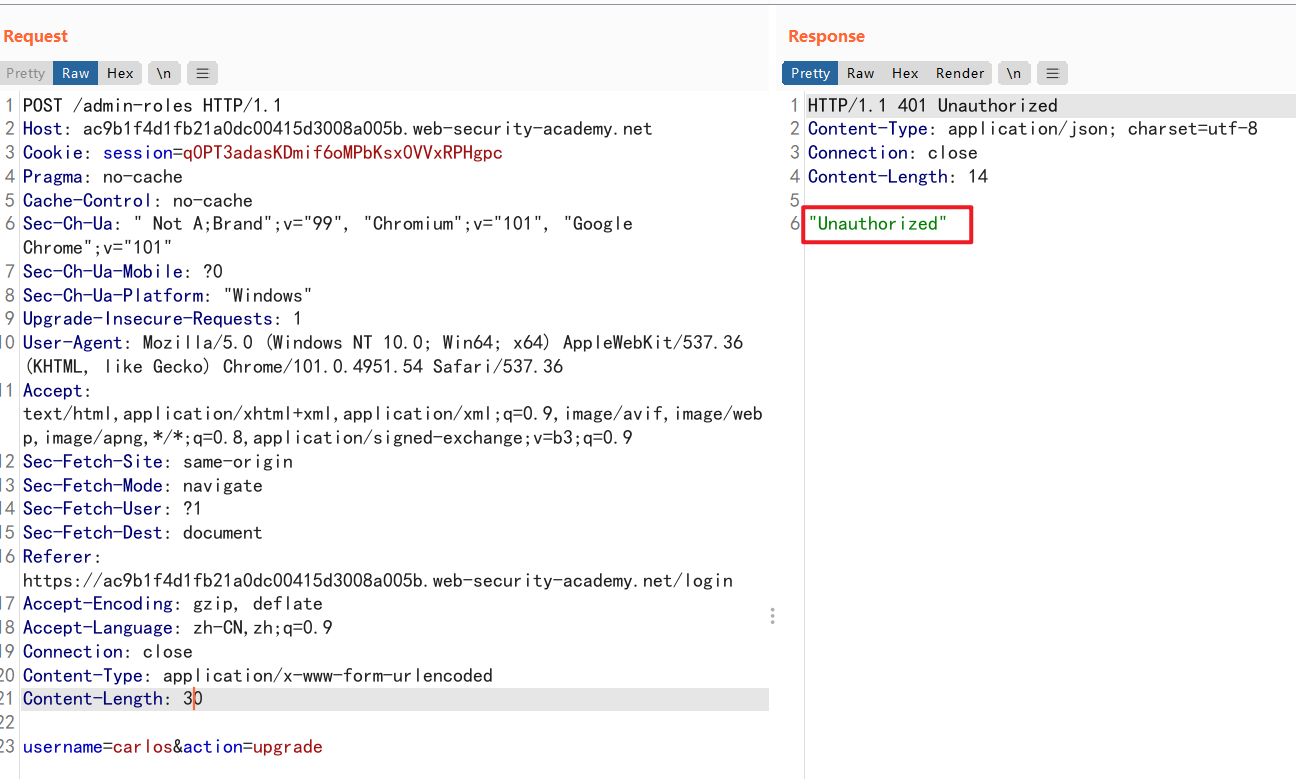Select the Raw tab in Request panel
This screenshot has height=779, width=1296.
76,73
